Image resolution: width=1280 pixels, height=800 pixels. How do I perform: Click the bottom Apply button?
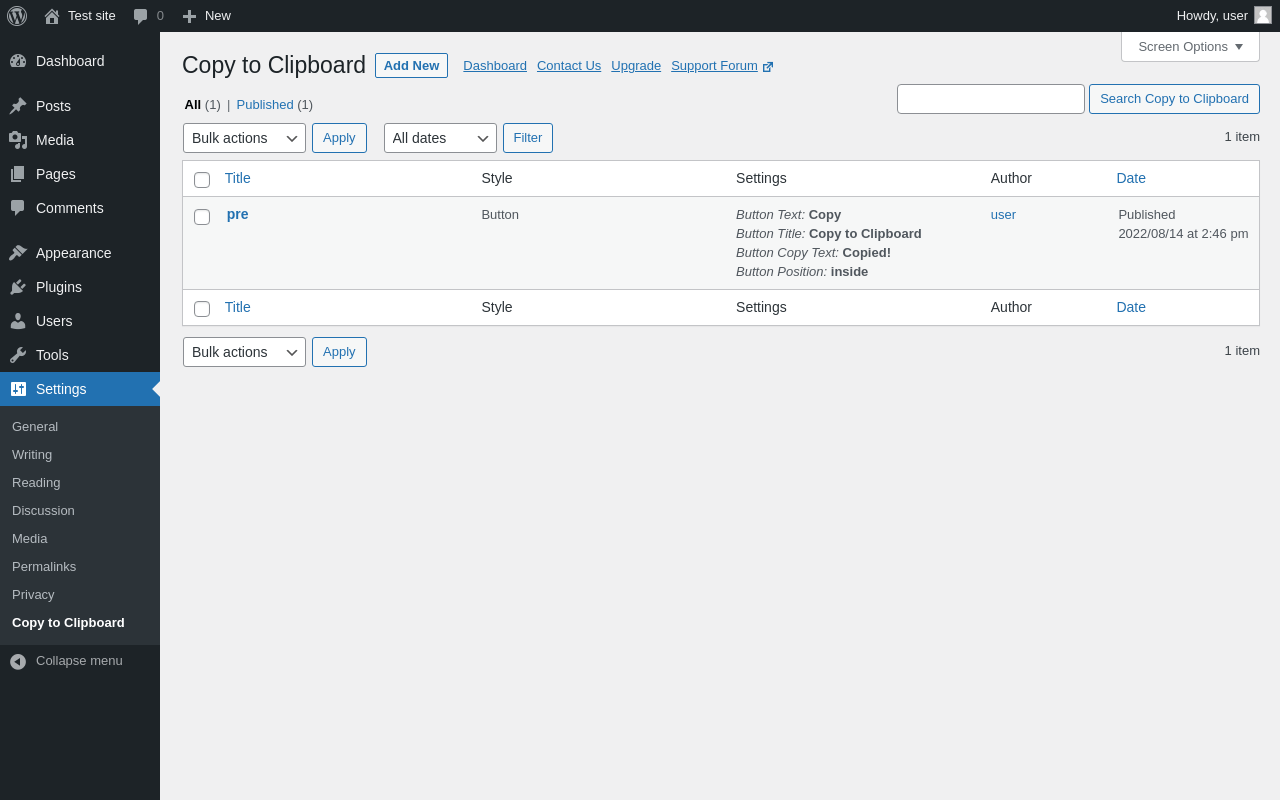pos(339,352)
